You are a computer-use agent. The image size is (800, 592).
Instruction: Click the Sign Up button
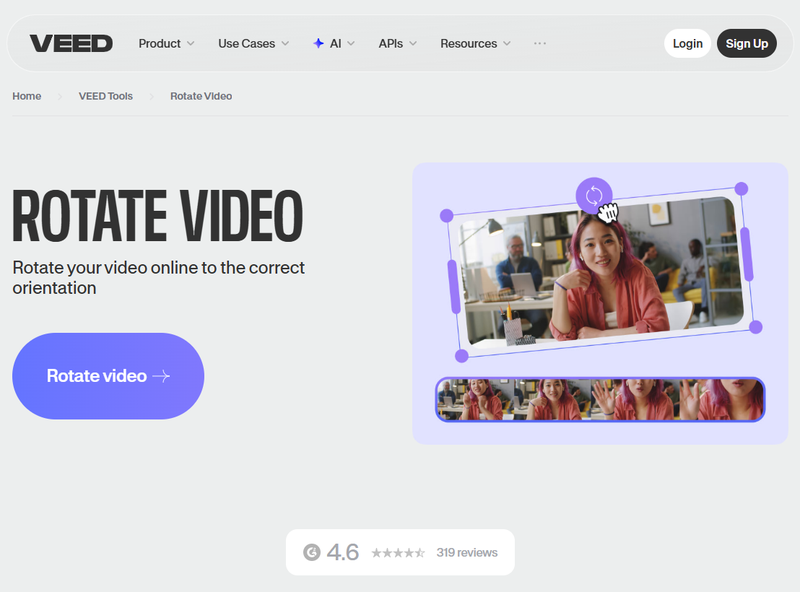click(x=746, y=43)
